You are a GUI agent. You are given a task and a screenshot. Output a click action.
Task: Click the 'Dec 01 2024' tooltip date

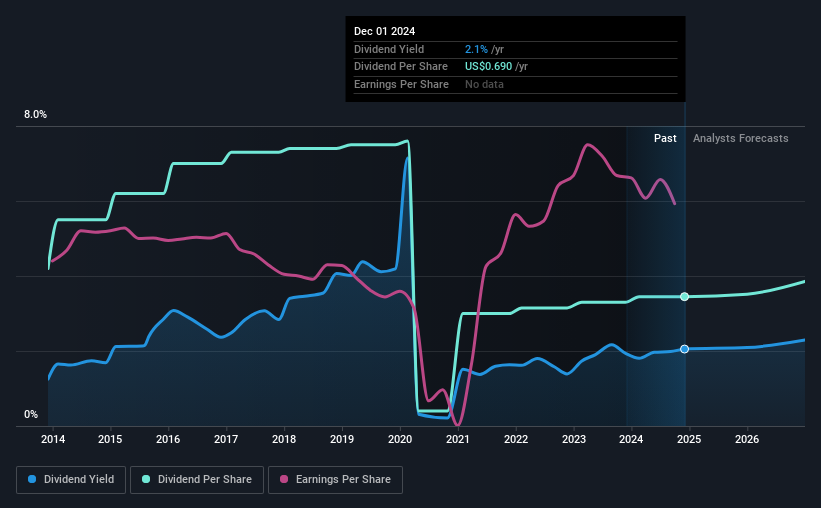384,31
